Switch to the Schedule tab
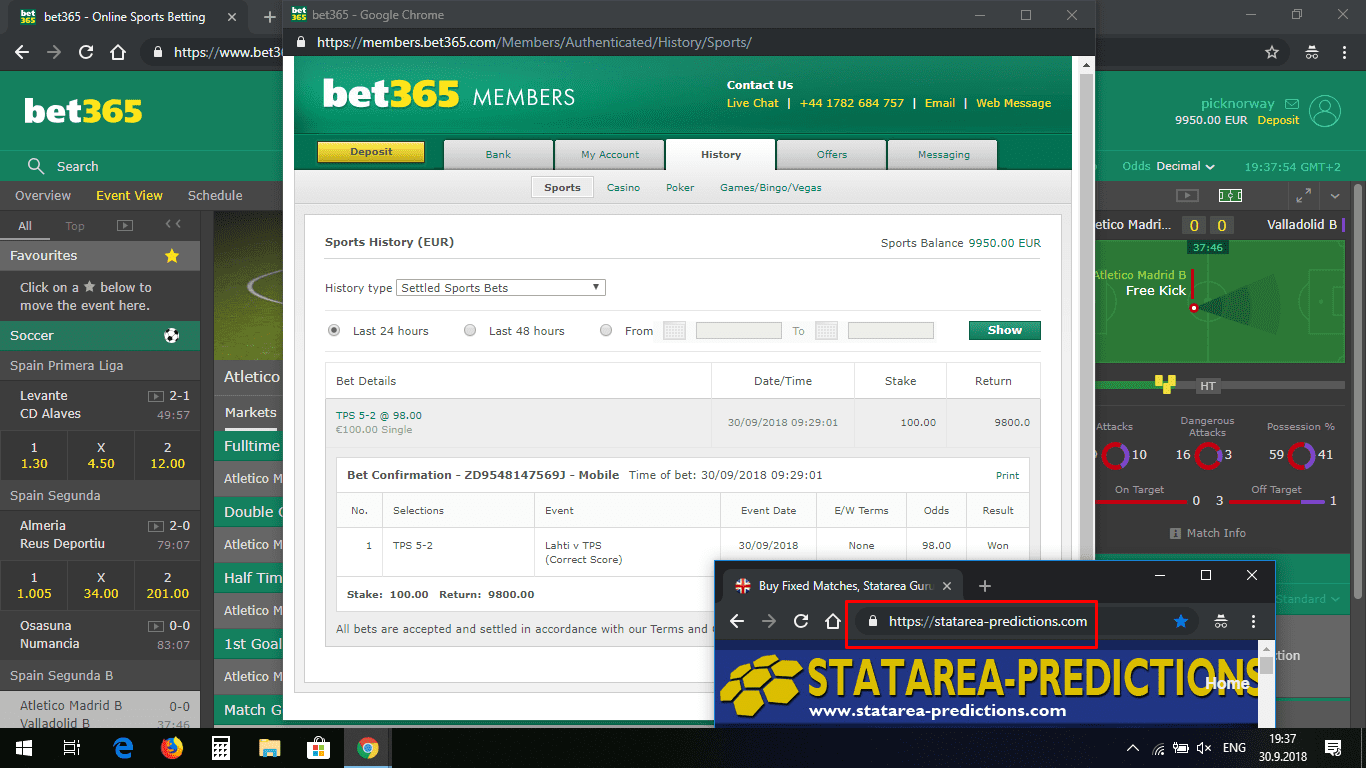This screenshot has width=1366, height=768. pyautogui.click(x=215, y=196)
